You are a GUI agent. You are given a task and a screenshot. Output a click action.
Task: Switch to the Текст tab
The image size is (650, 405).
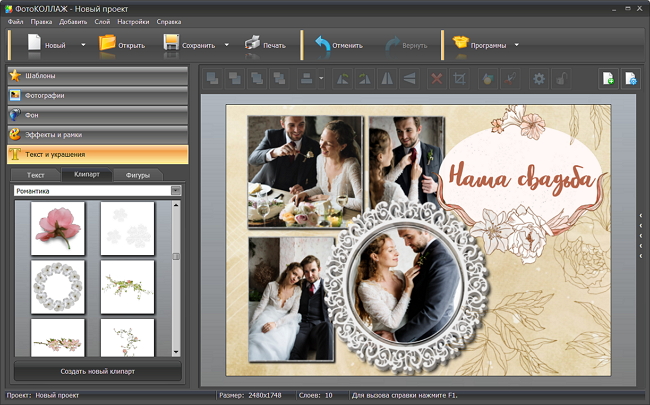tap(36, 175)
